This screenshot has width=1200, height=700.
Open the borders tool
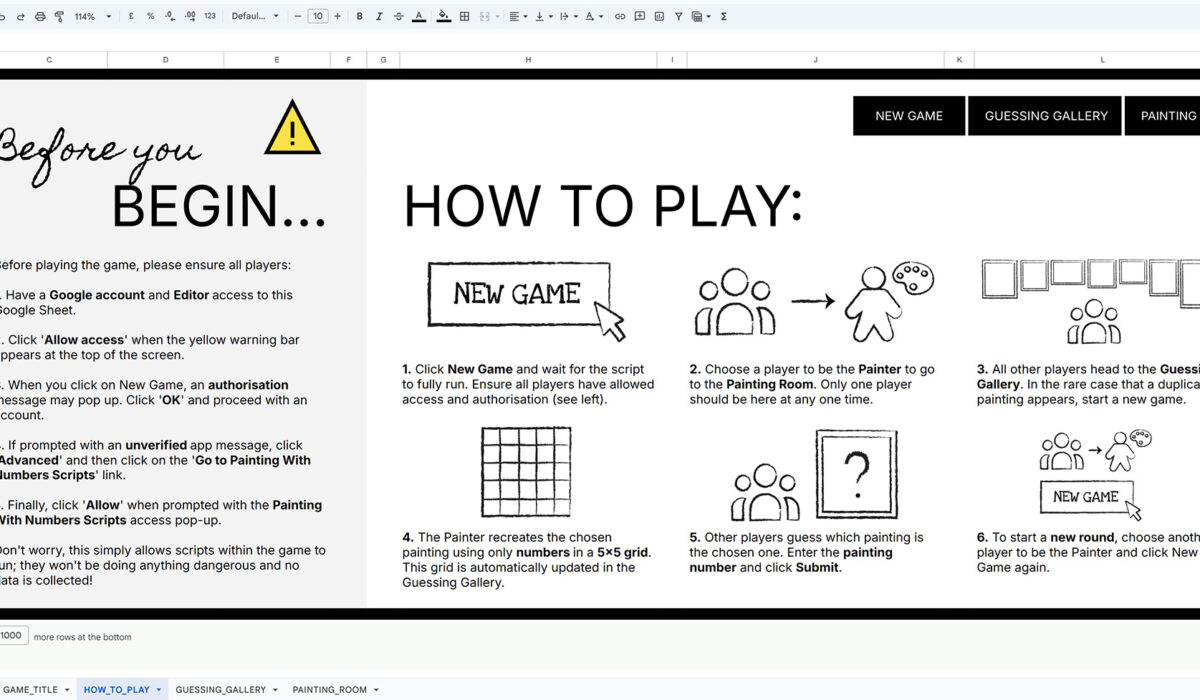[464, 17]
